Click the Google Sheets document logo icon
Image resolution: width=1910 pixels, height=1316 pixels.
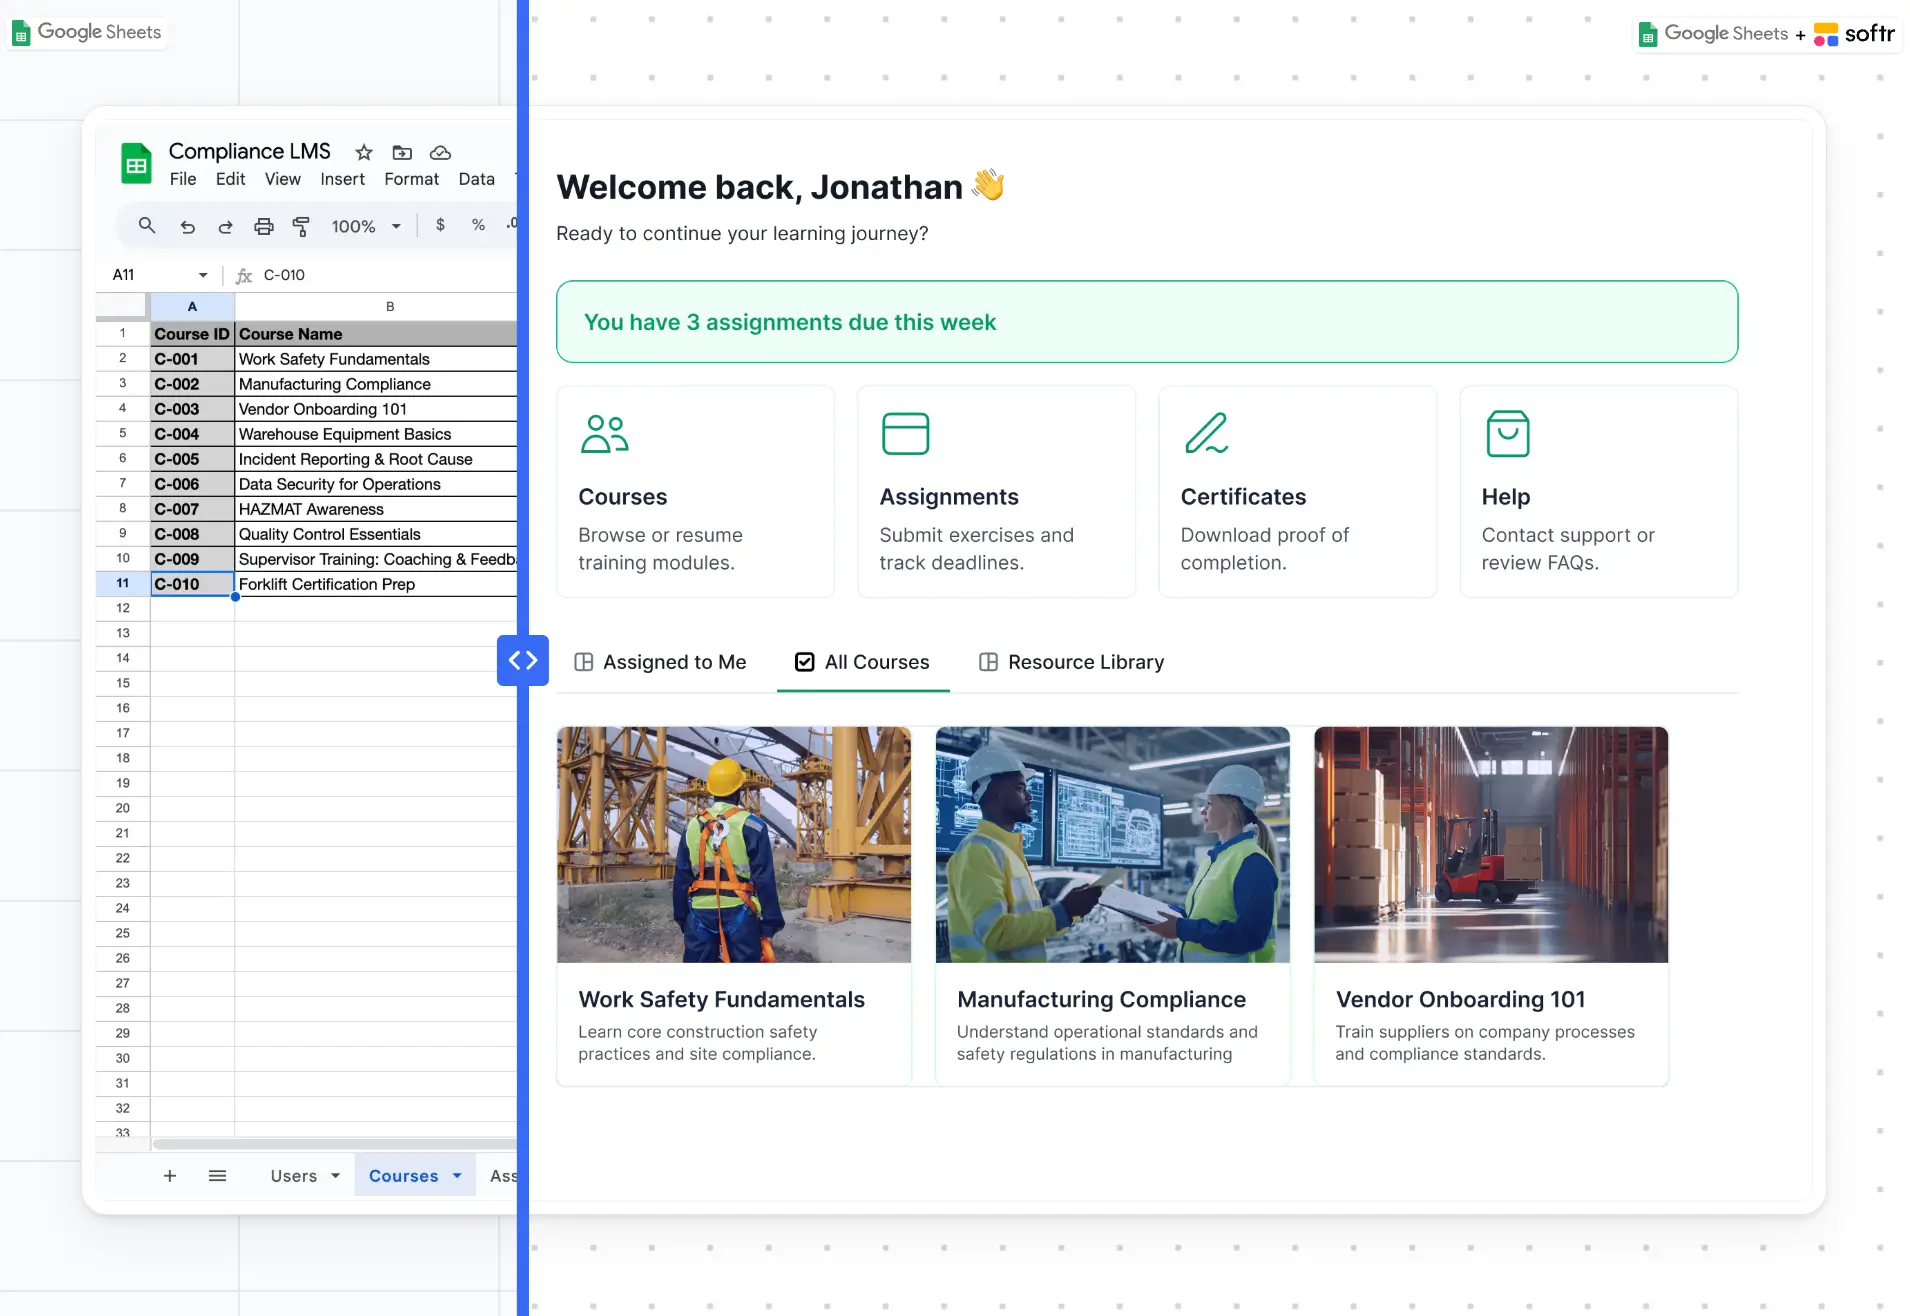[136, 164]
